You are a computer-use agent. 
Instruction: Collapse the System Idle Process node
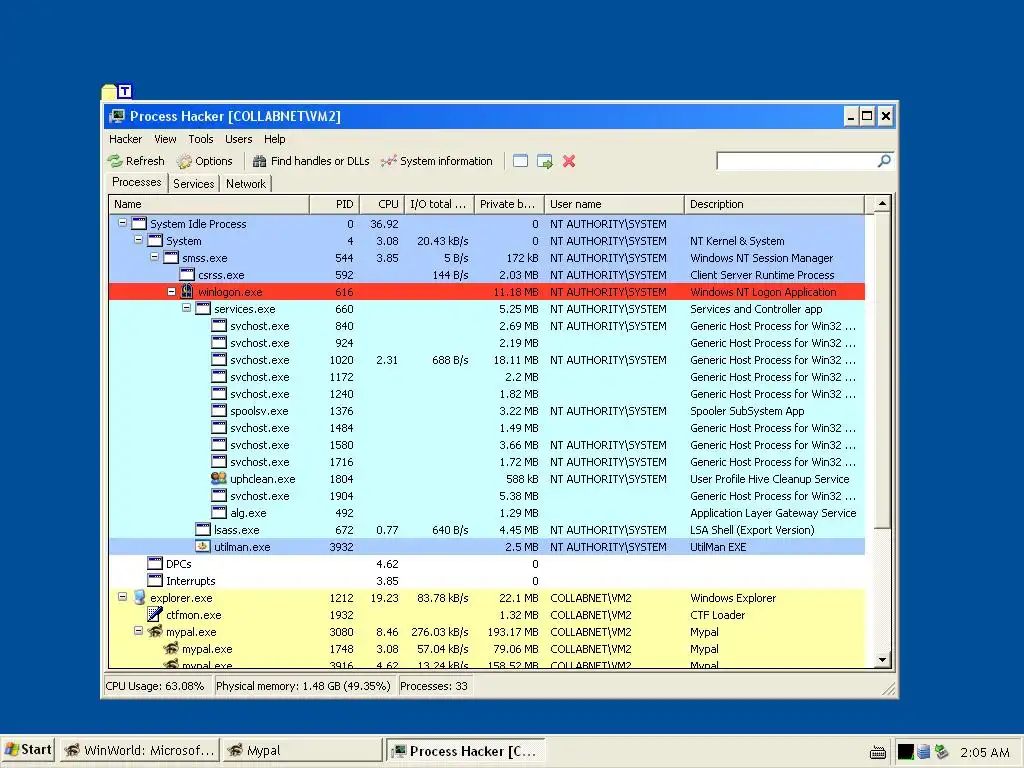(122, 223)
